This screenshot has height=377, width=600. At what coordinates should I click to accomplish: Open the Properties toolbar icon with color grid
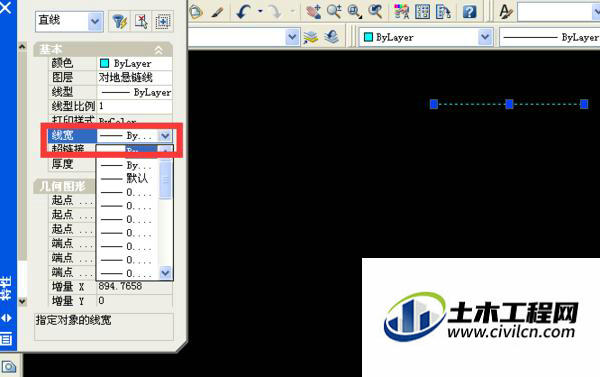[401, 12]
